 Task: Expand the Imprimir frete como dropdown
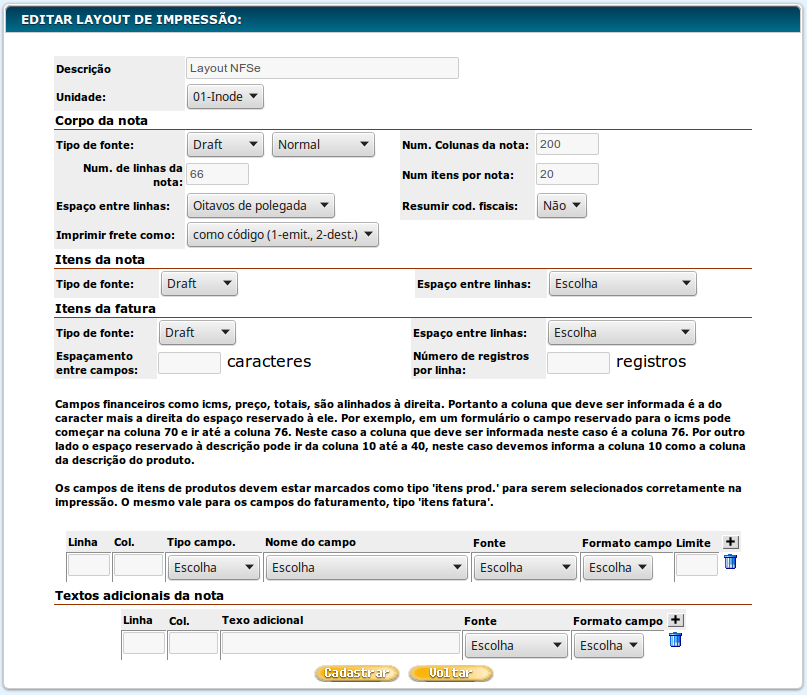283,235
